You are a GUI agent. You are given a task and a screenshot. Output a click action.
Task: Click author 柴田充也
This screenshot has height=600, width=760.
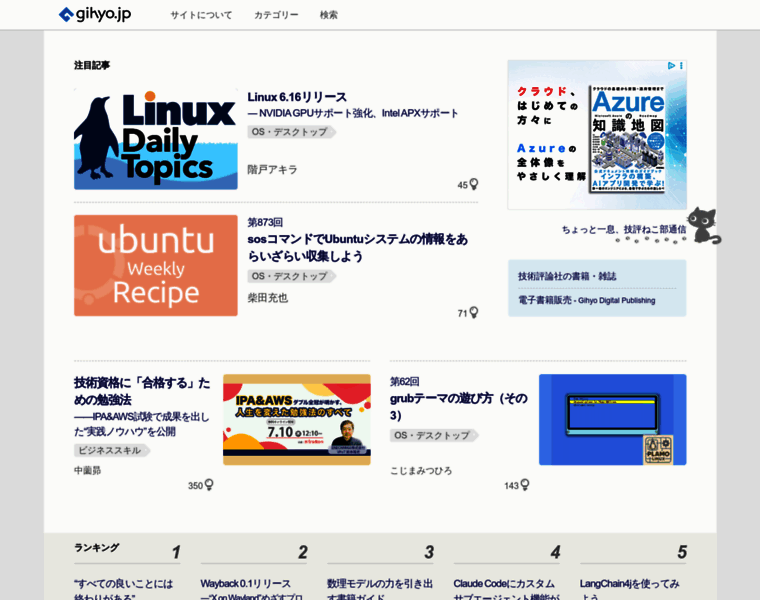point(268,298)
